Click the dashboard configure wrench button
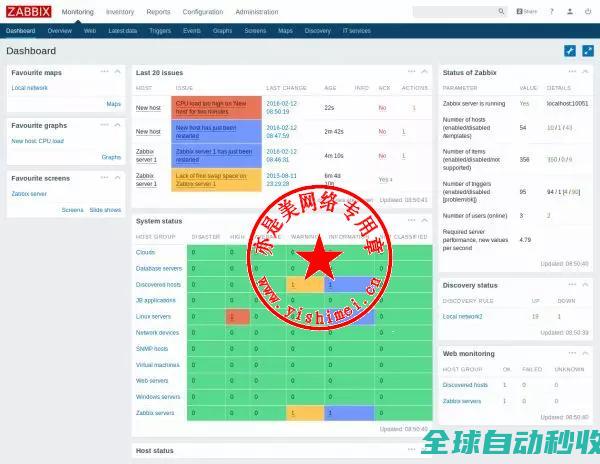Screen dimensions: 600x464 point(569,51)
